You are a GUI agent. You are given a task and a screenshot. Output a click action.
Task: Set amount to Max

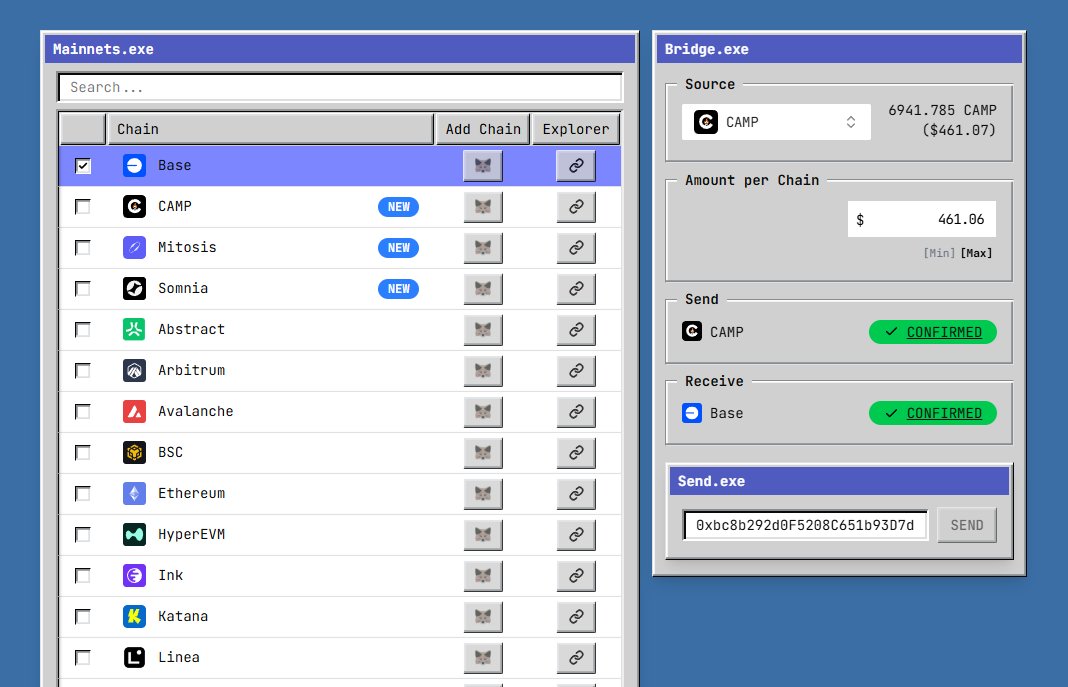click(976, 253)
